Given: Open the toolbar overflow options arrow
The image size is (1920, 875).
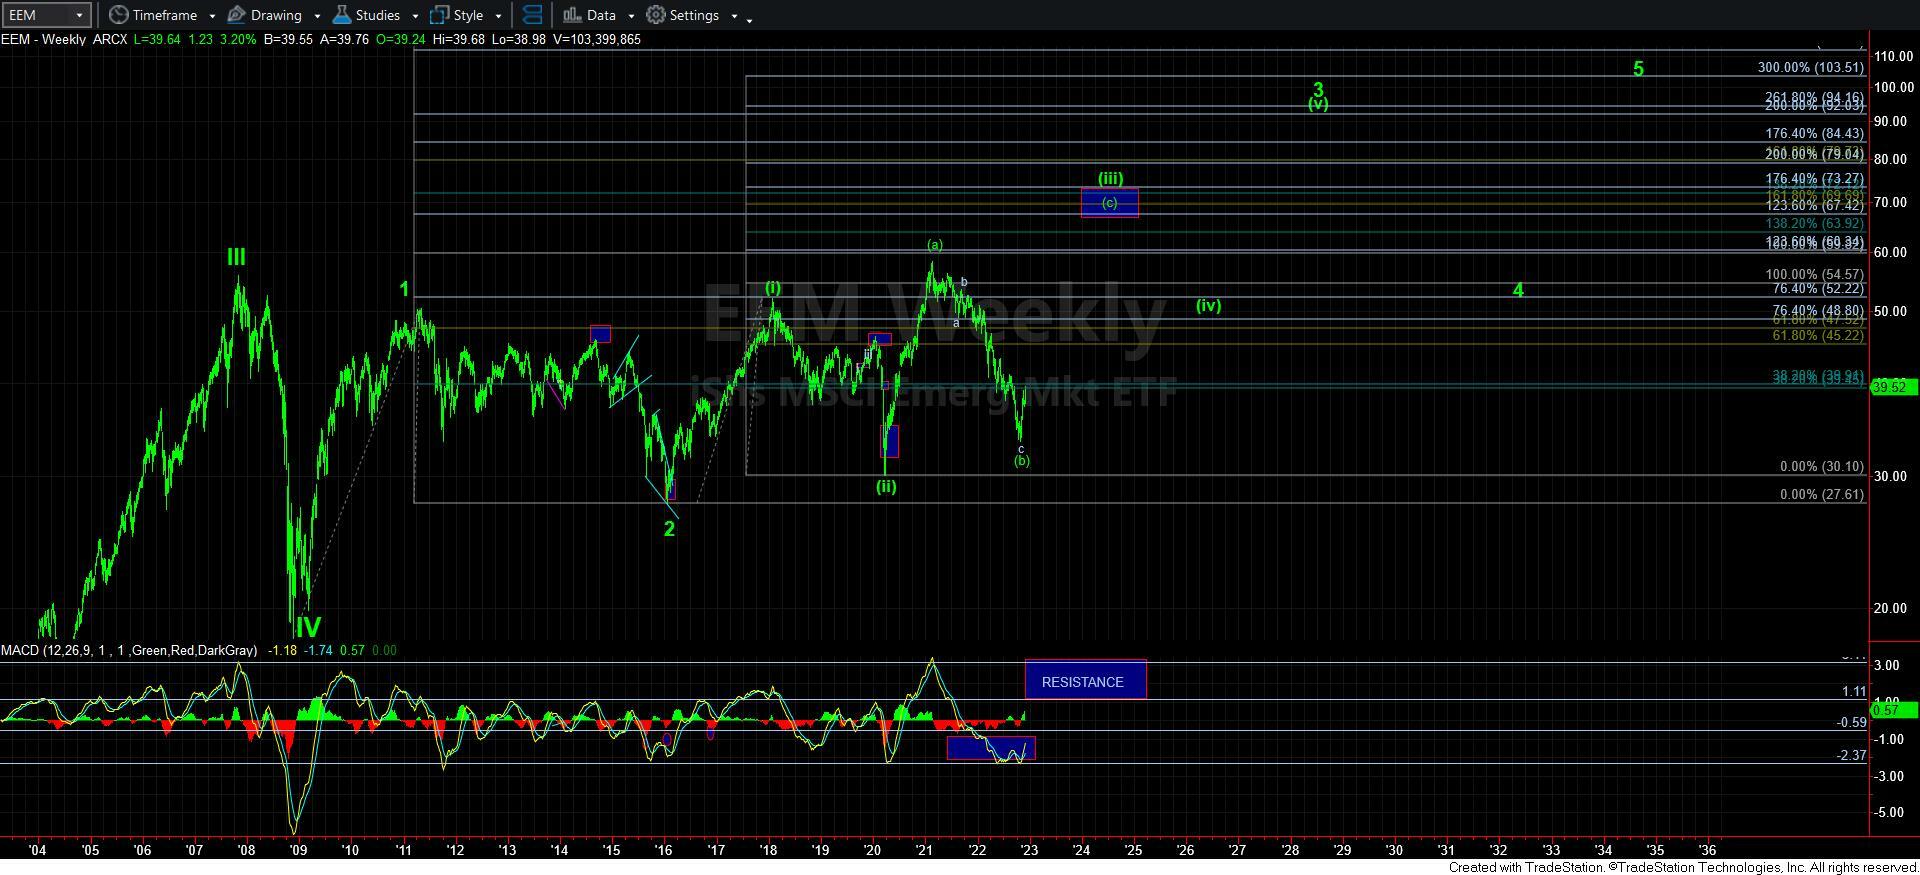Looking at the screenshot, I should (x=750, y=18).
